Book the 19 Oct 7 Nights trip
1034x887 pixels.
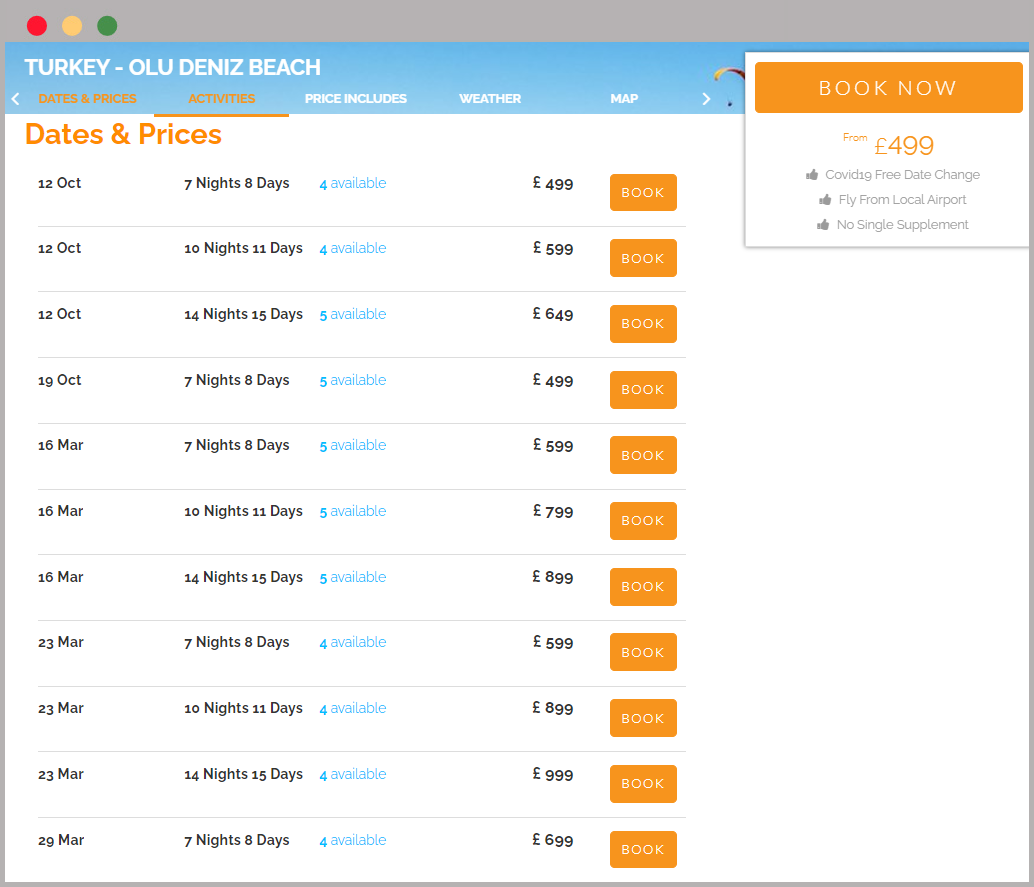click(643, 390)
